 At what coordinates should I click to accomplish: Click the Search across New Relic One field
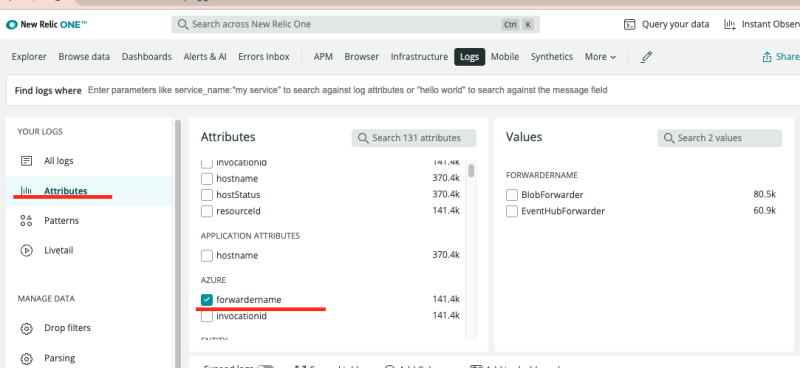point(356,24)
